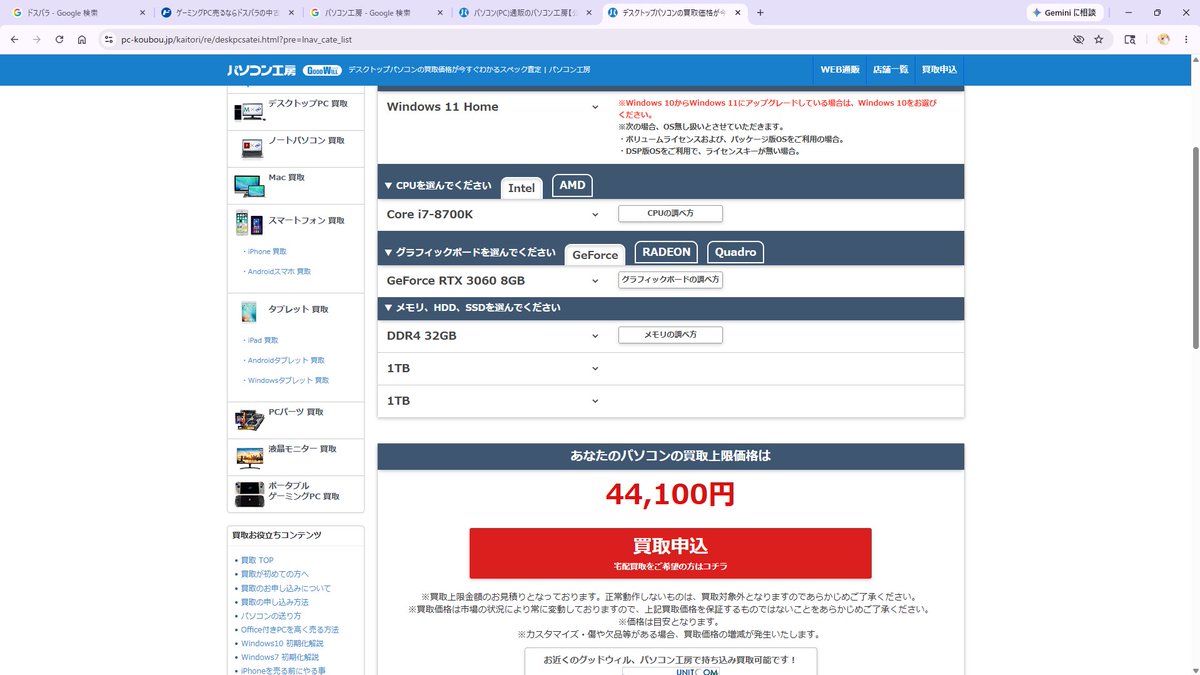This screenshot has width=1200, height=675.
Task: Open a new browser tab
Action: point(760,13)
